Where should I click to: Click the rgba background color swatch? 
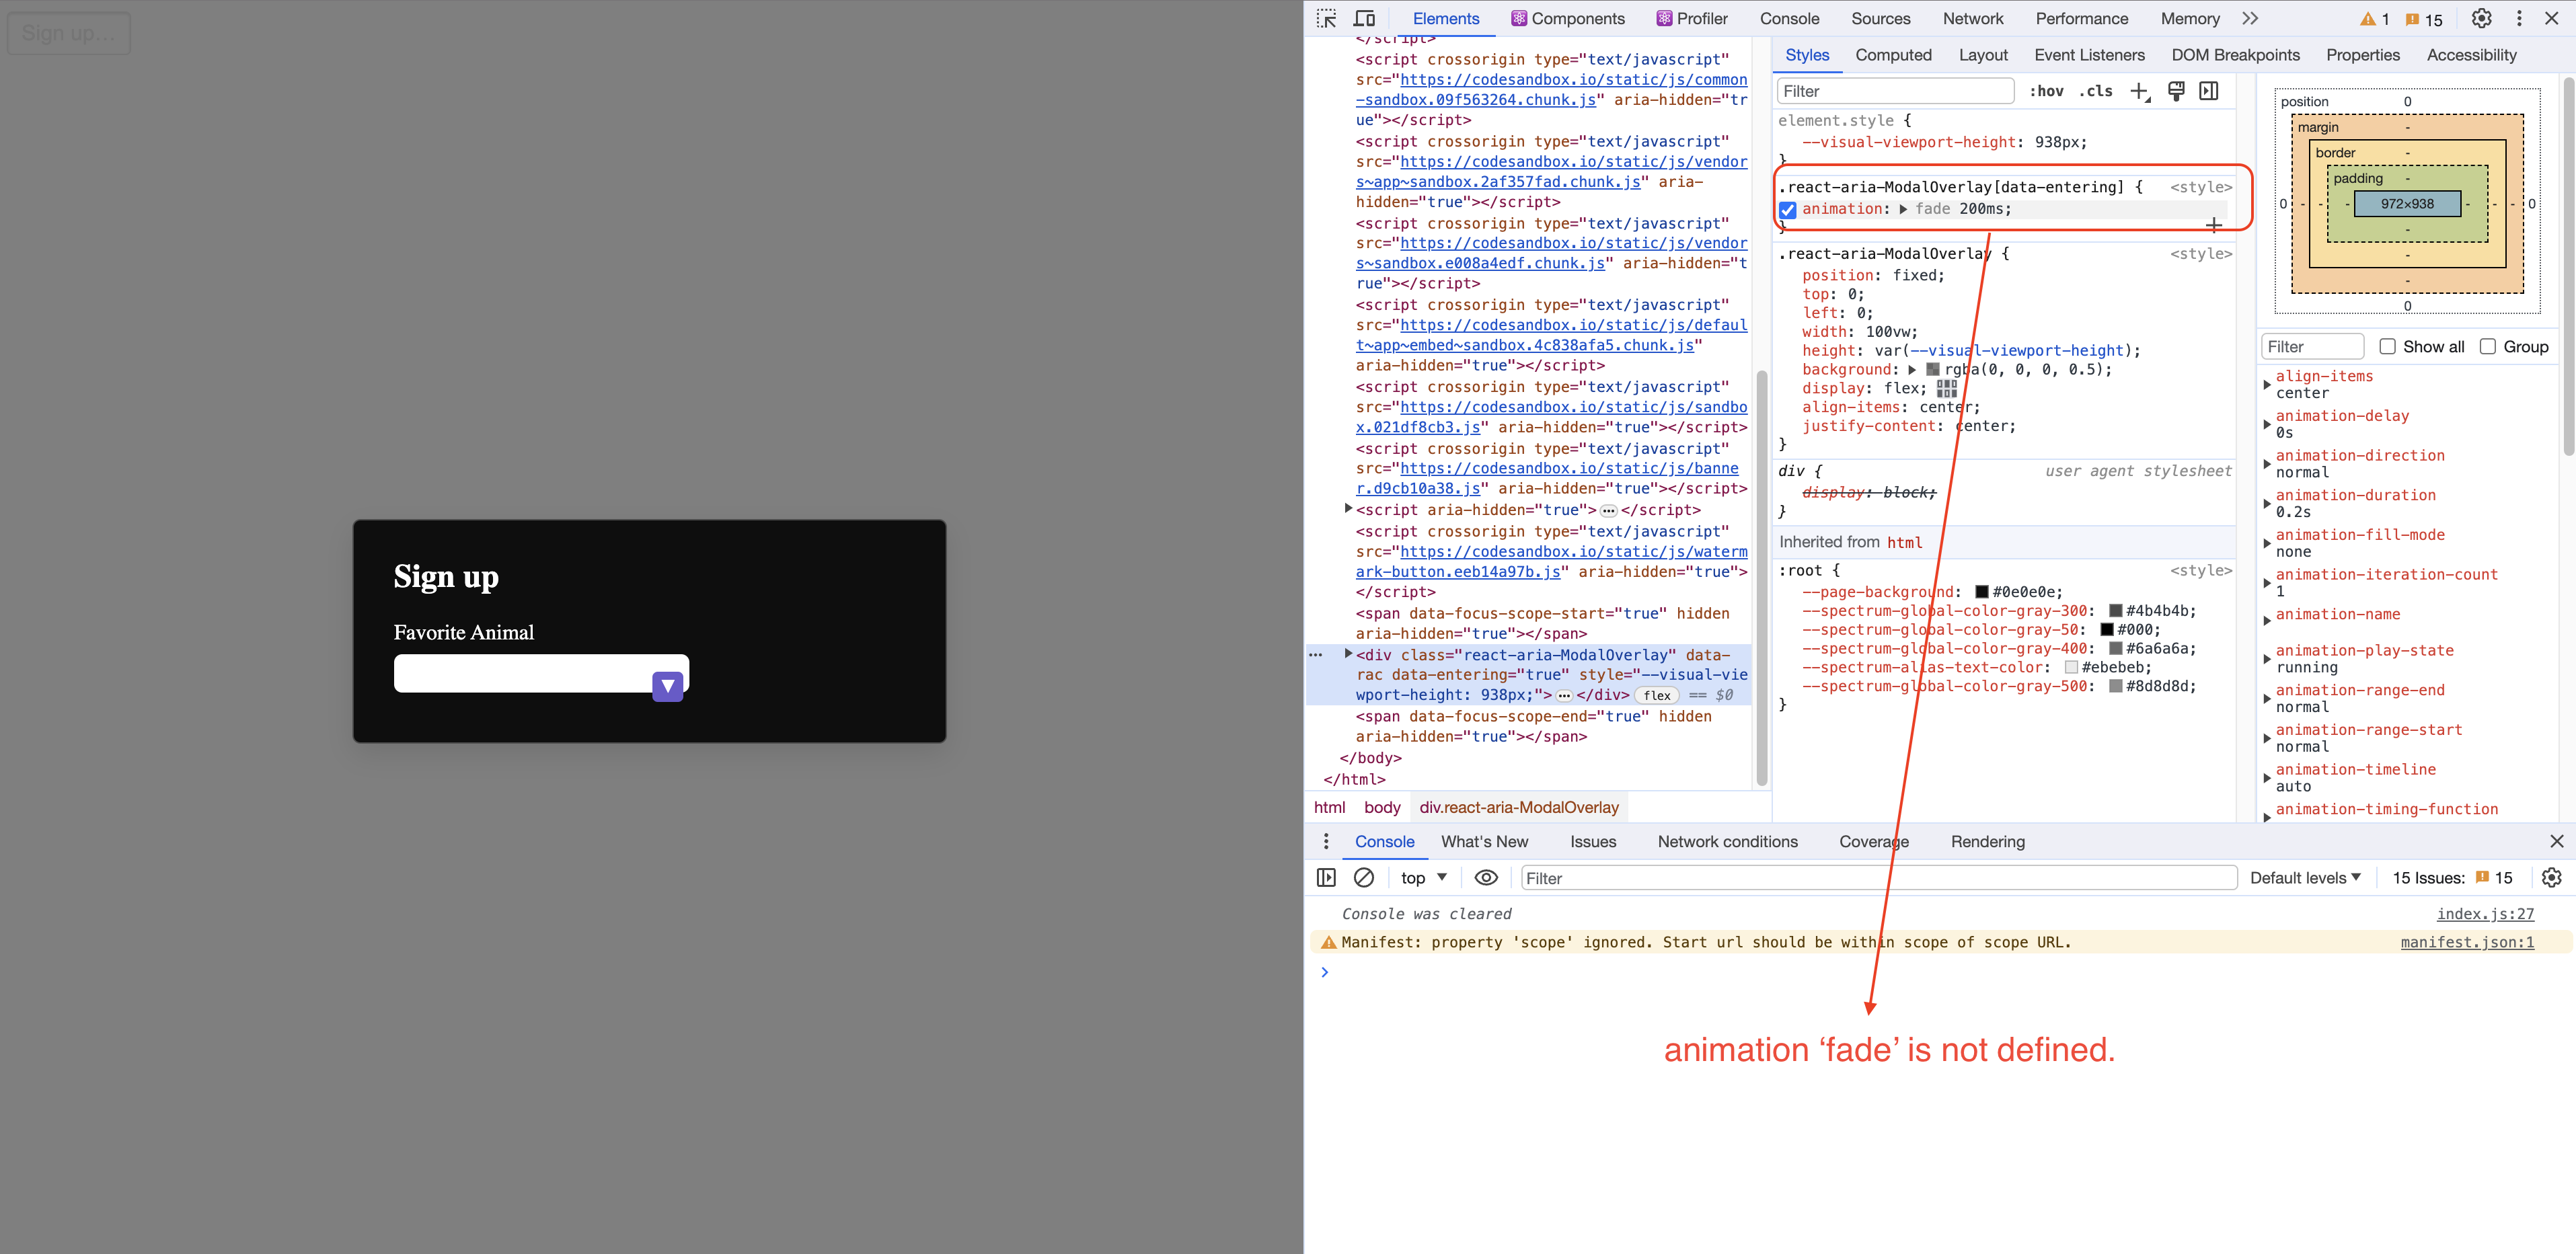click(1932, 370)
